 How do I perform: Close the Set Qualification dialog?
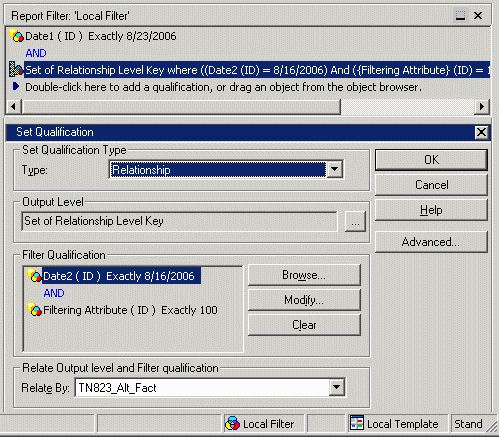point(481,132)
